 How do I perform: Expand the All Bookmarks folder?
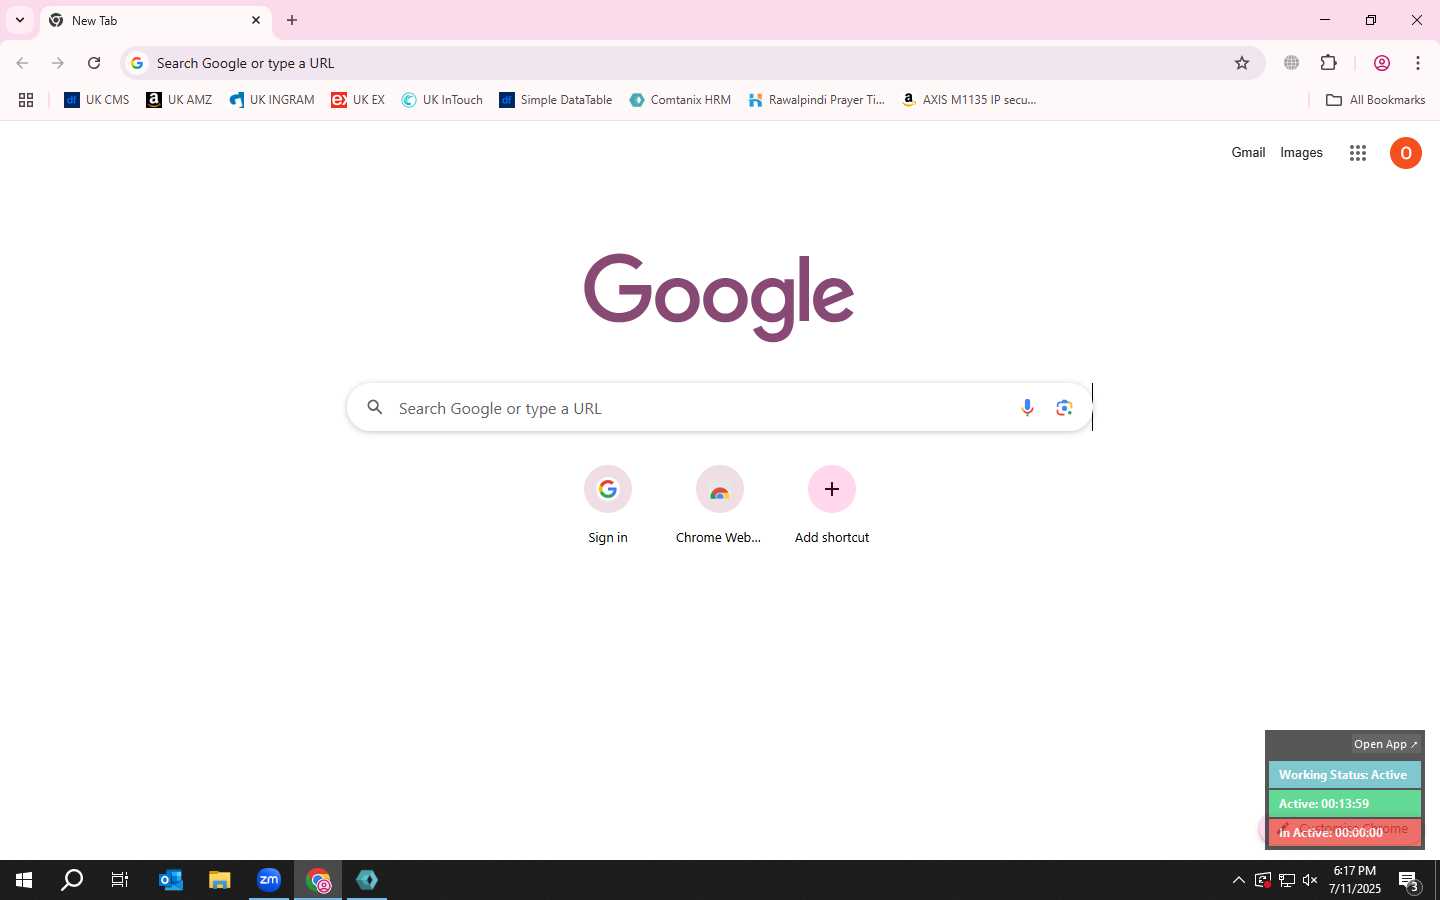pyautogui.click(x=1375, y=100)
